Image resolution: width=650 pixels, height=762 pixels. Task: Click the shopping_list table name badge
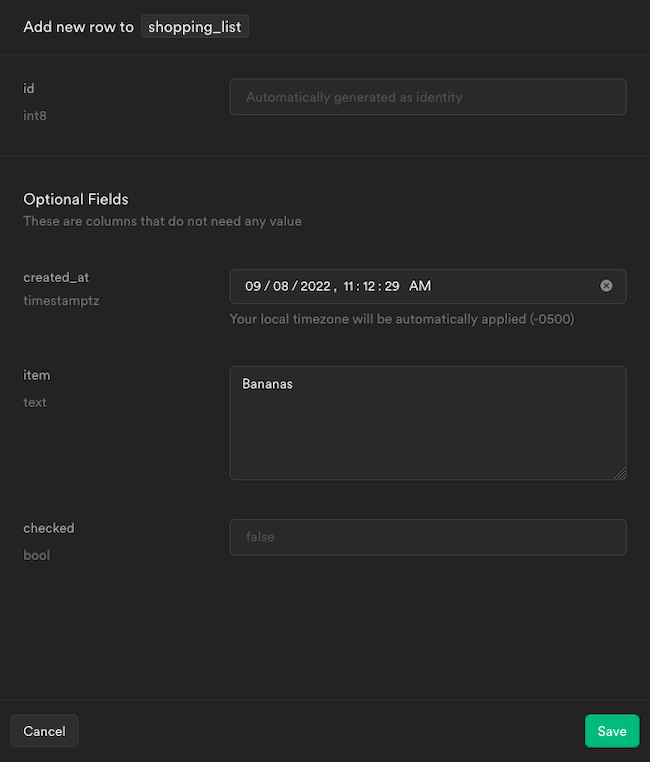click(x=195, y=27)
